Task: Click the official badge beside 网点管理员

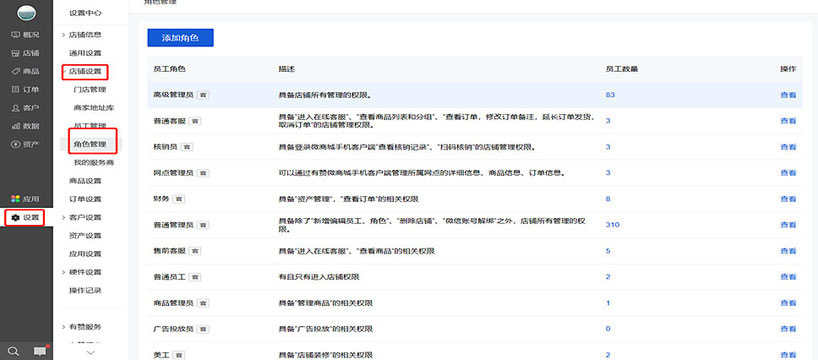Action: coord(204,173)
